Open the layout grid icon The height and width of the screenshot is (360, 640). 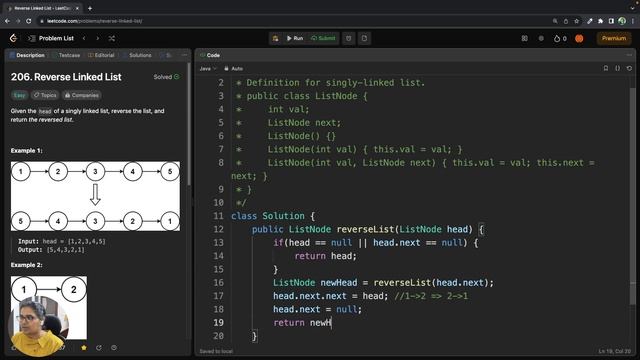pos(524,38)
